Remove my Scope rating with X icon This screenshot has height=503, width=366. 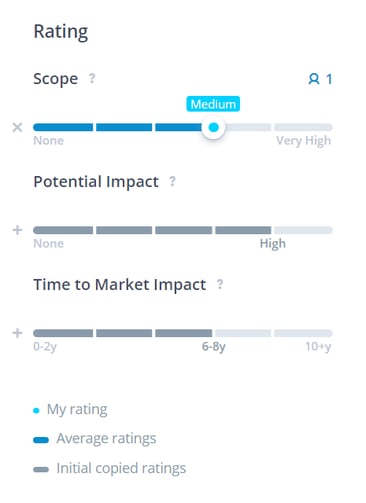(x=17, y=127)
